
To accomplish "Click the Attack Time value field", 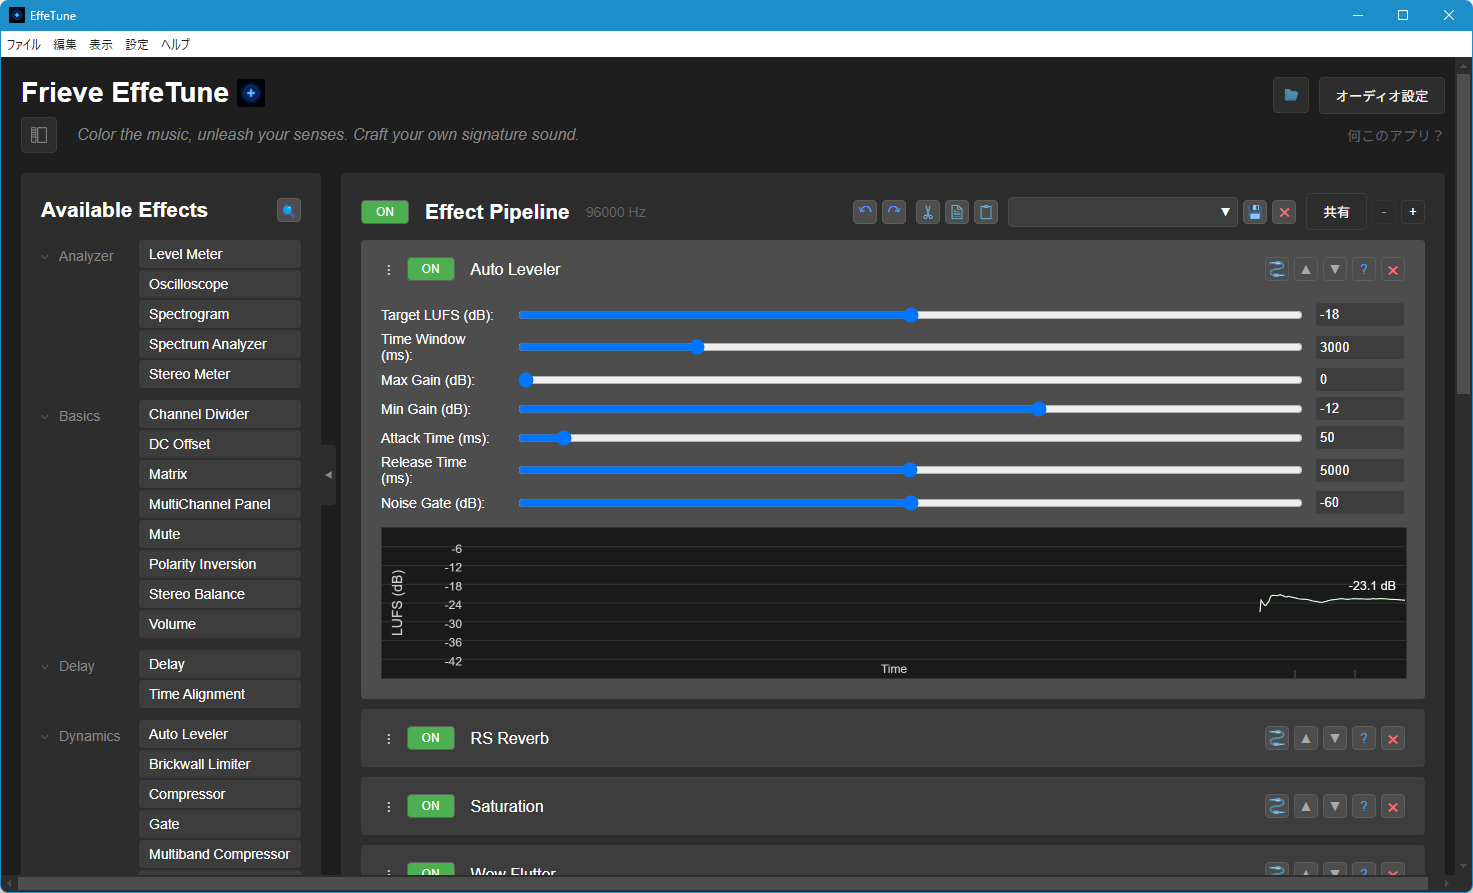I will (x=1360, y=437).
